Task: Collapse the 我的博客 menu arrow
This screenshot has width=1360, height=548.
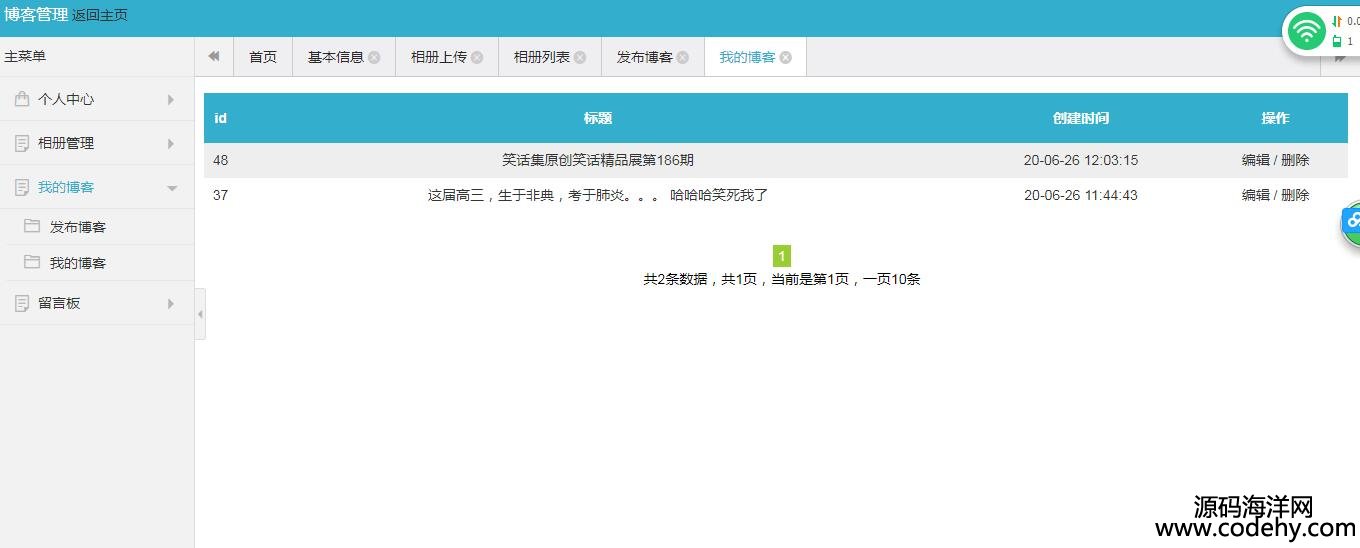Action: pos(171,188)
